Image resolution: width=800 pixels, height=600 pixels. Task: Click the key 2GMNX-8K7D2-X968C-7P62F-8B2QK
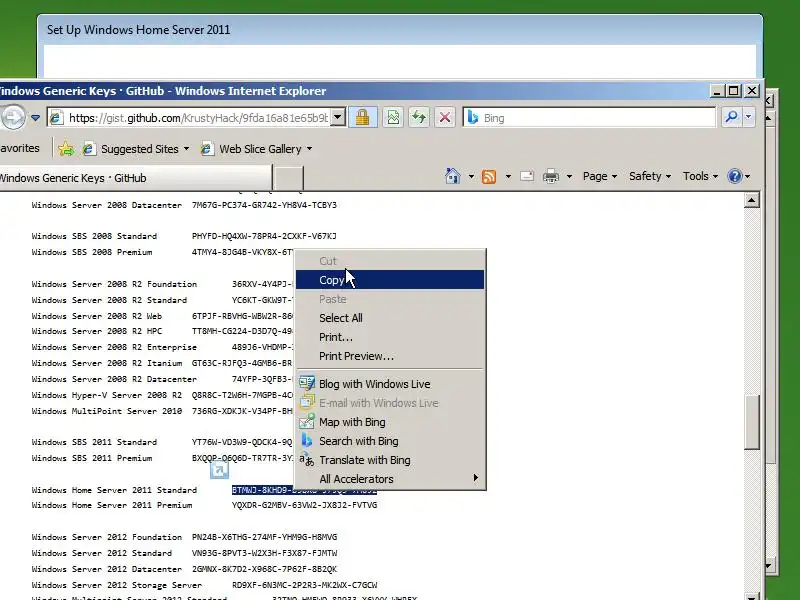click(264, 569)
